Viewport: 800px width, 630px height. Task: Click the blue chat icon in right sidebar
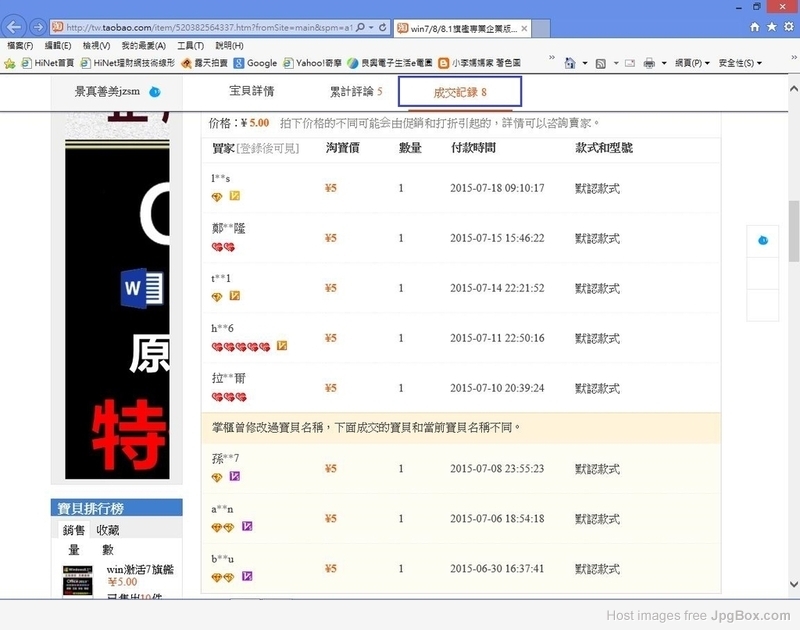pos(762,241)
